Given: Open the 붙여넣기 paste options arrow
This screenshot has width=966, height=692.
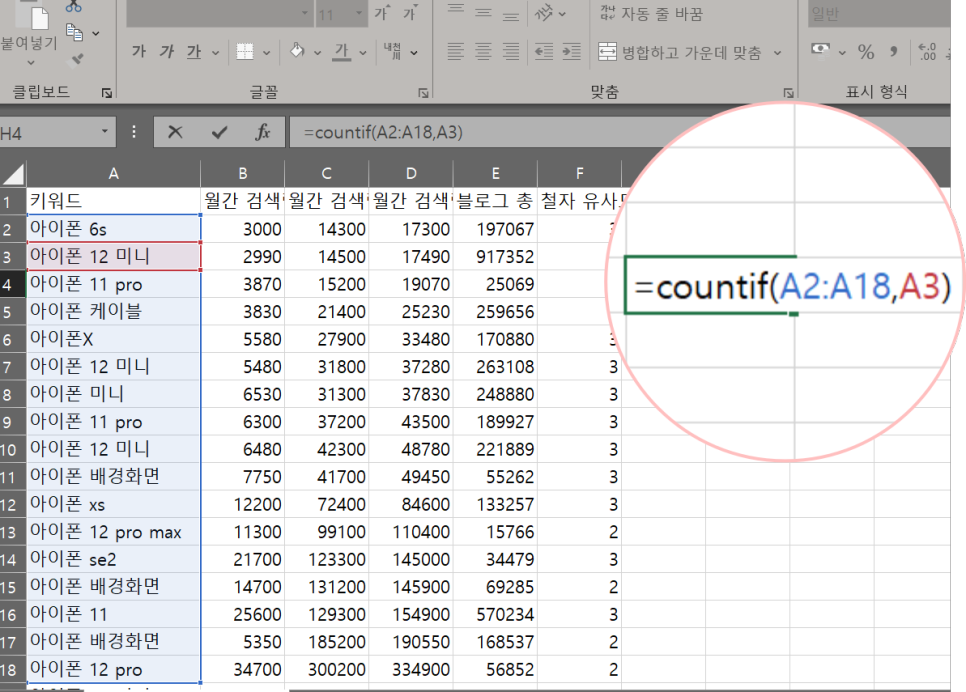Looking at the screenshot, I should pos(31,63).
